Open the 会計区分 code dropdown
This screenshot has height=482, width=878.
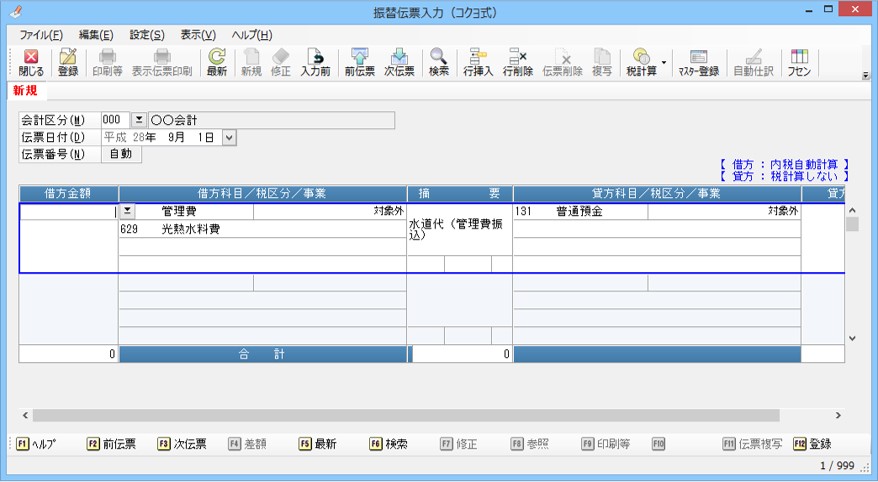pos(139,120)
